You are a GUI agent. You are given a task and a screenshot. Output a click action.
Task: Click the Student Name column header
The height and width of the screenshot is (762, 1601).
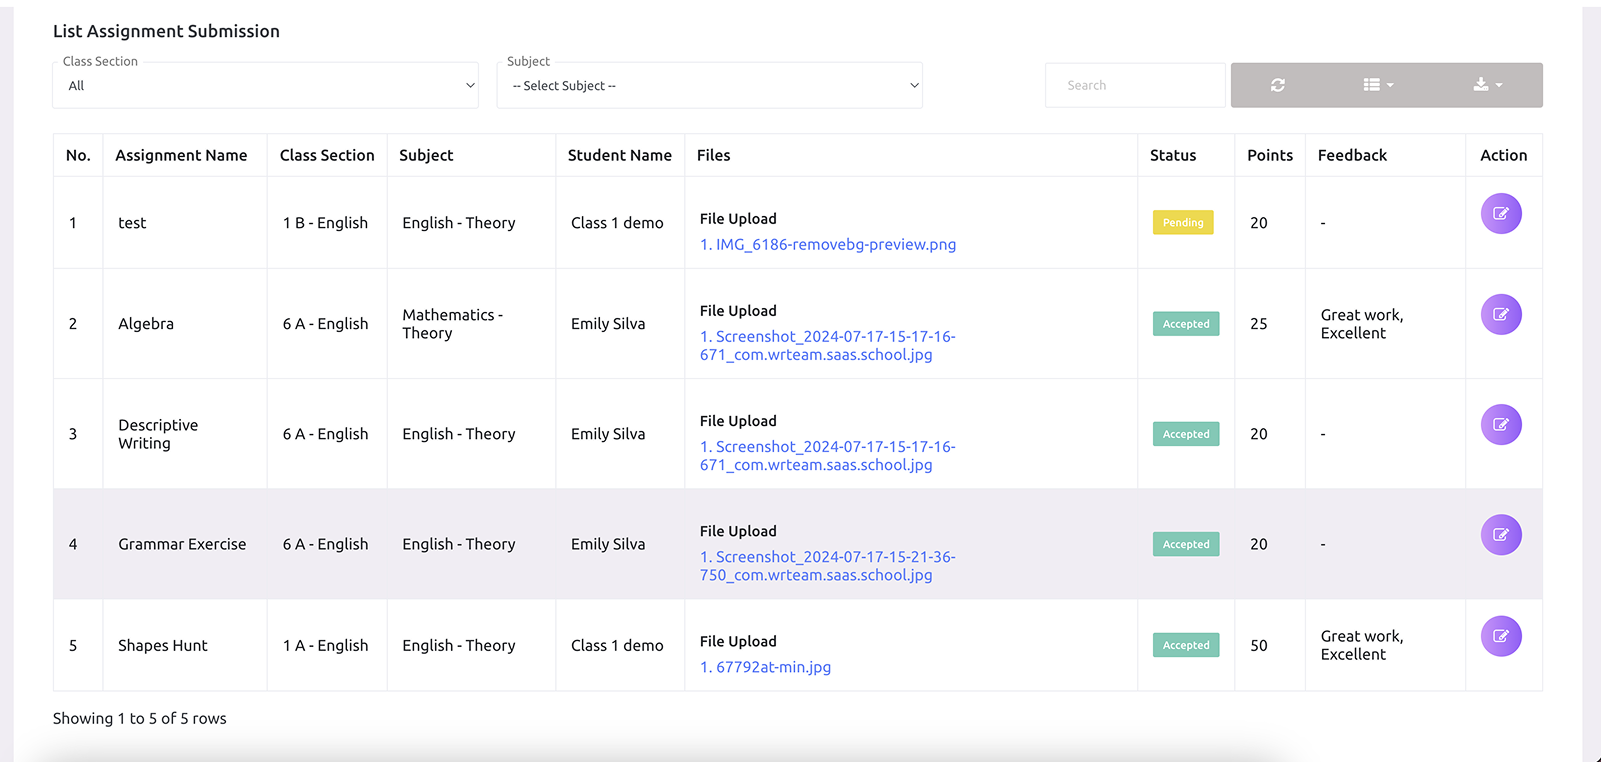pos(619,156)
